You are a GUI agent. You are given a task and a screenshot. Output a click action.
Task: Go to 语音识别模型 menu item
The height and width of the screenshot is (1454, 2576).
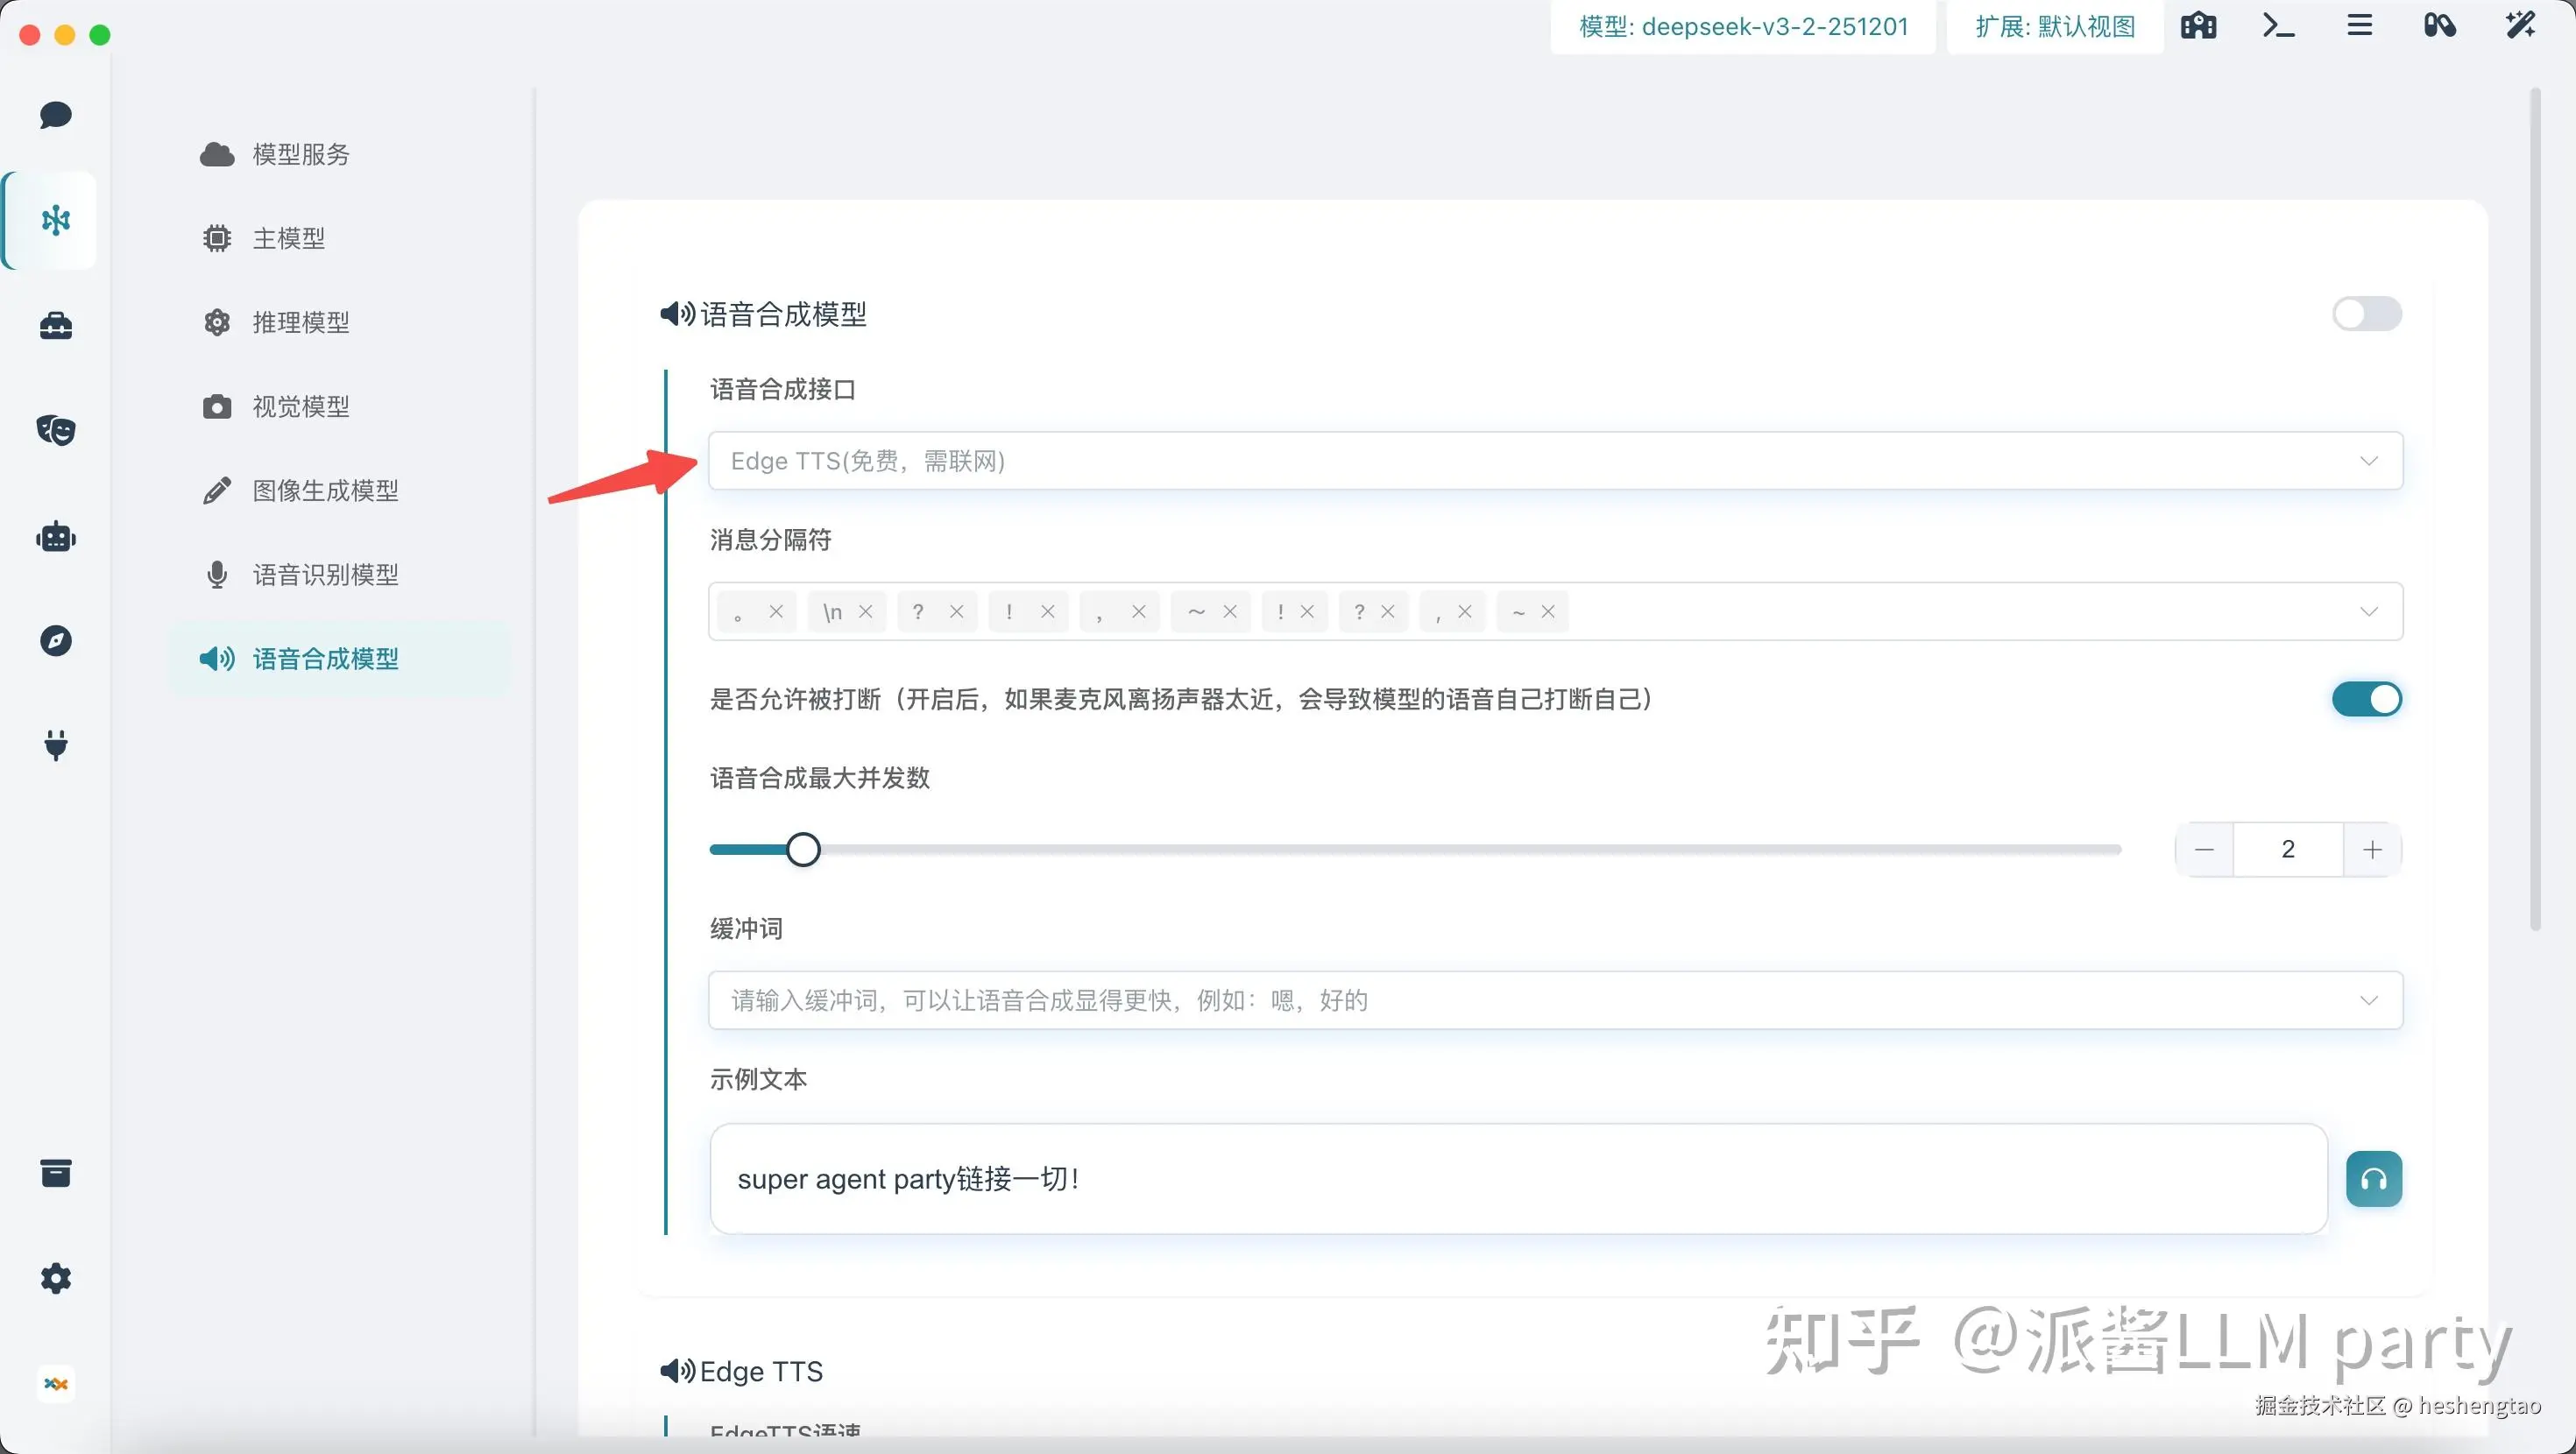(x=325, y=575)
